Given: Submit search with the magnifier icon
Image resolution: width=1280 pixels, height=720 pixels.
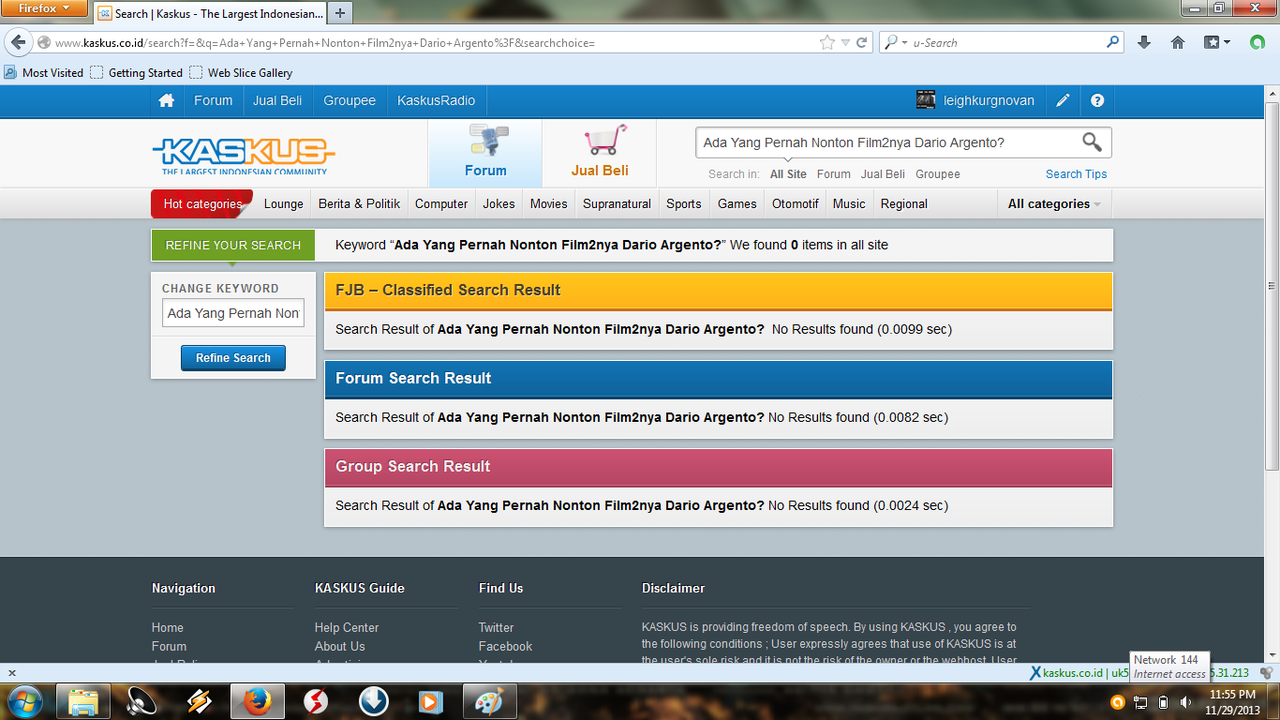Looking at the screenshot, I should pyautogui.click(x=1092, y=142).
